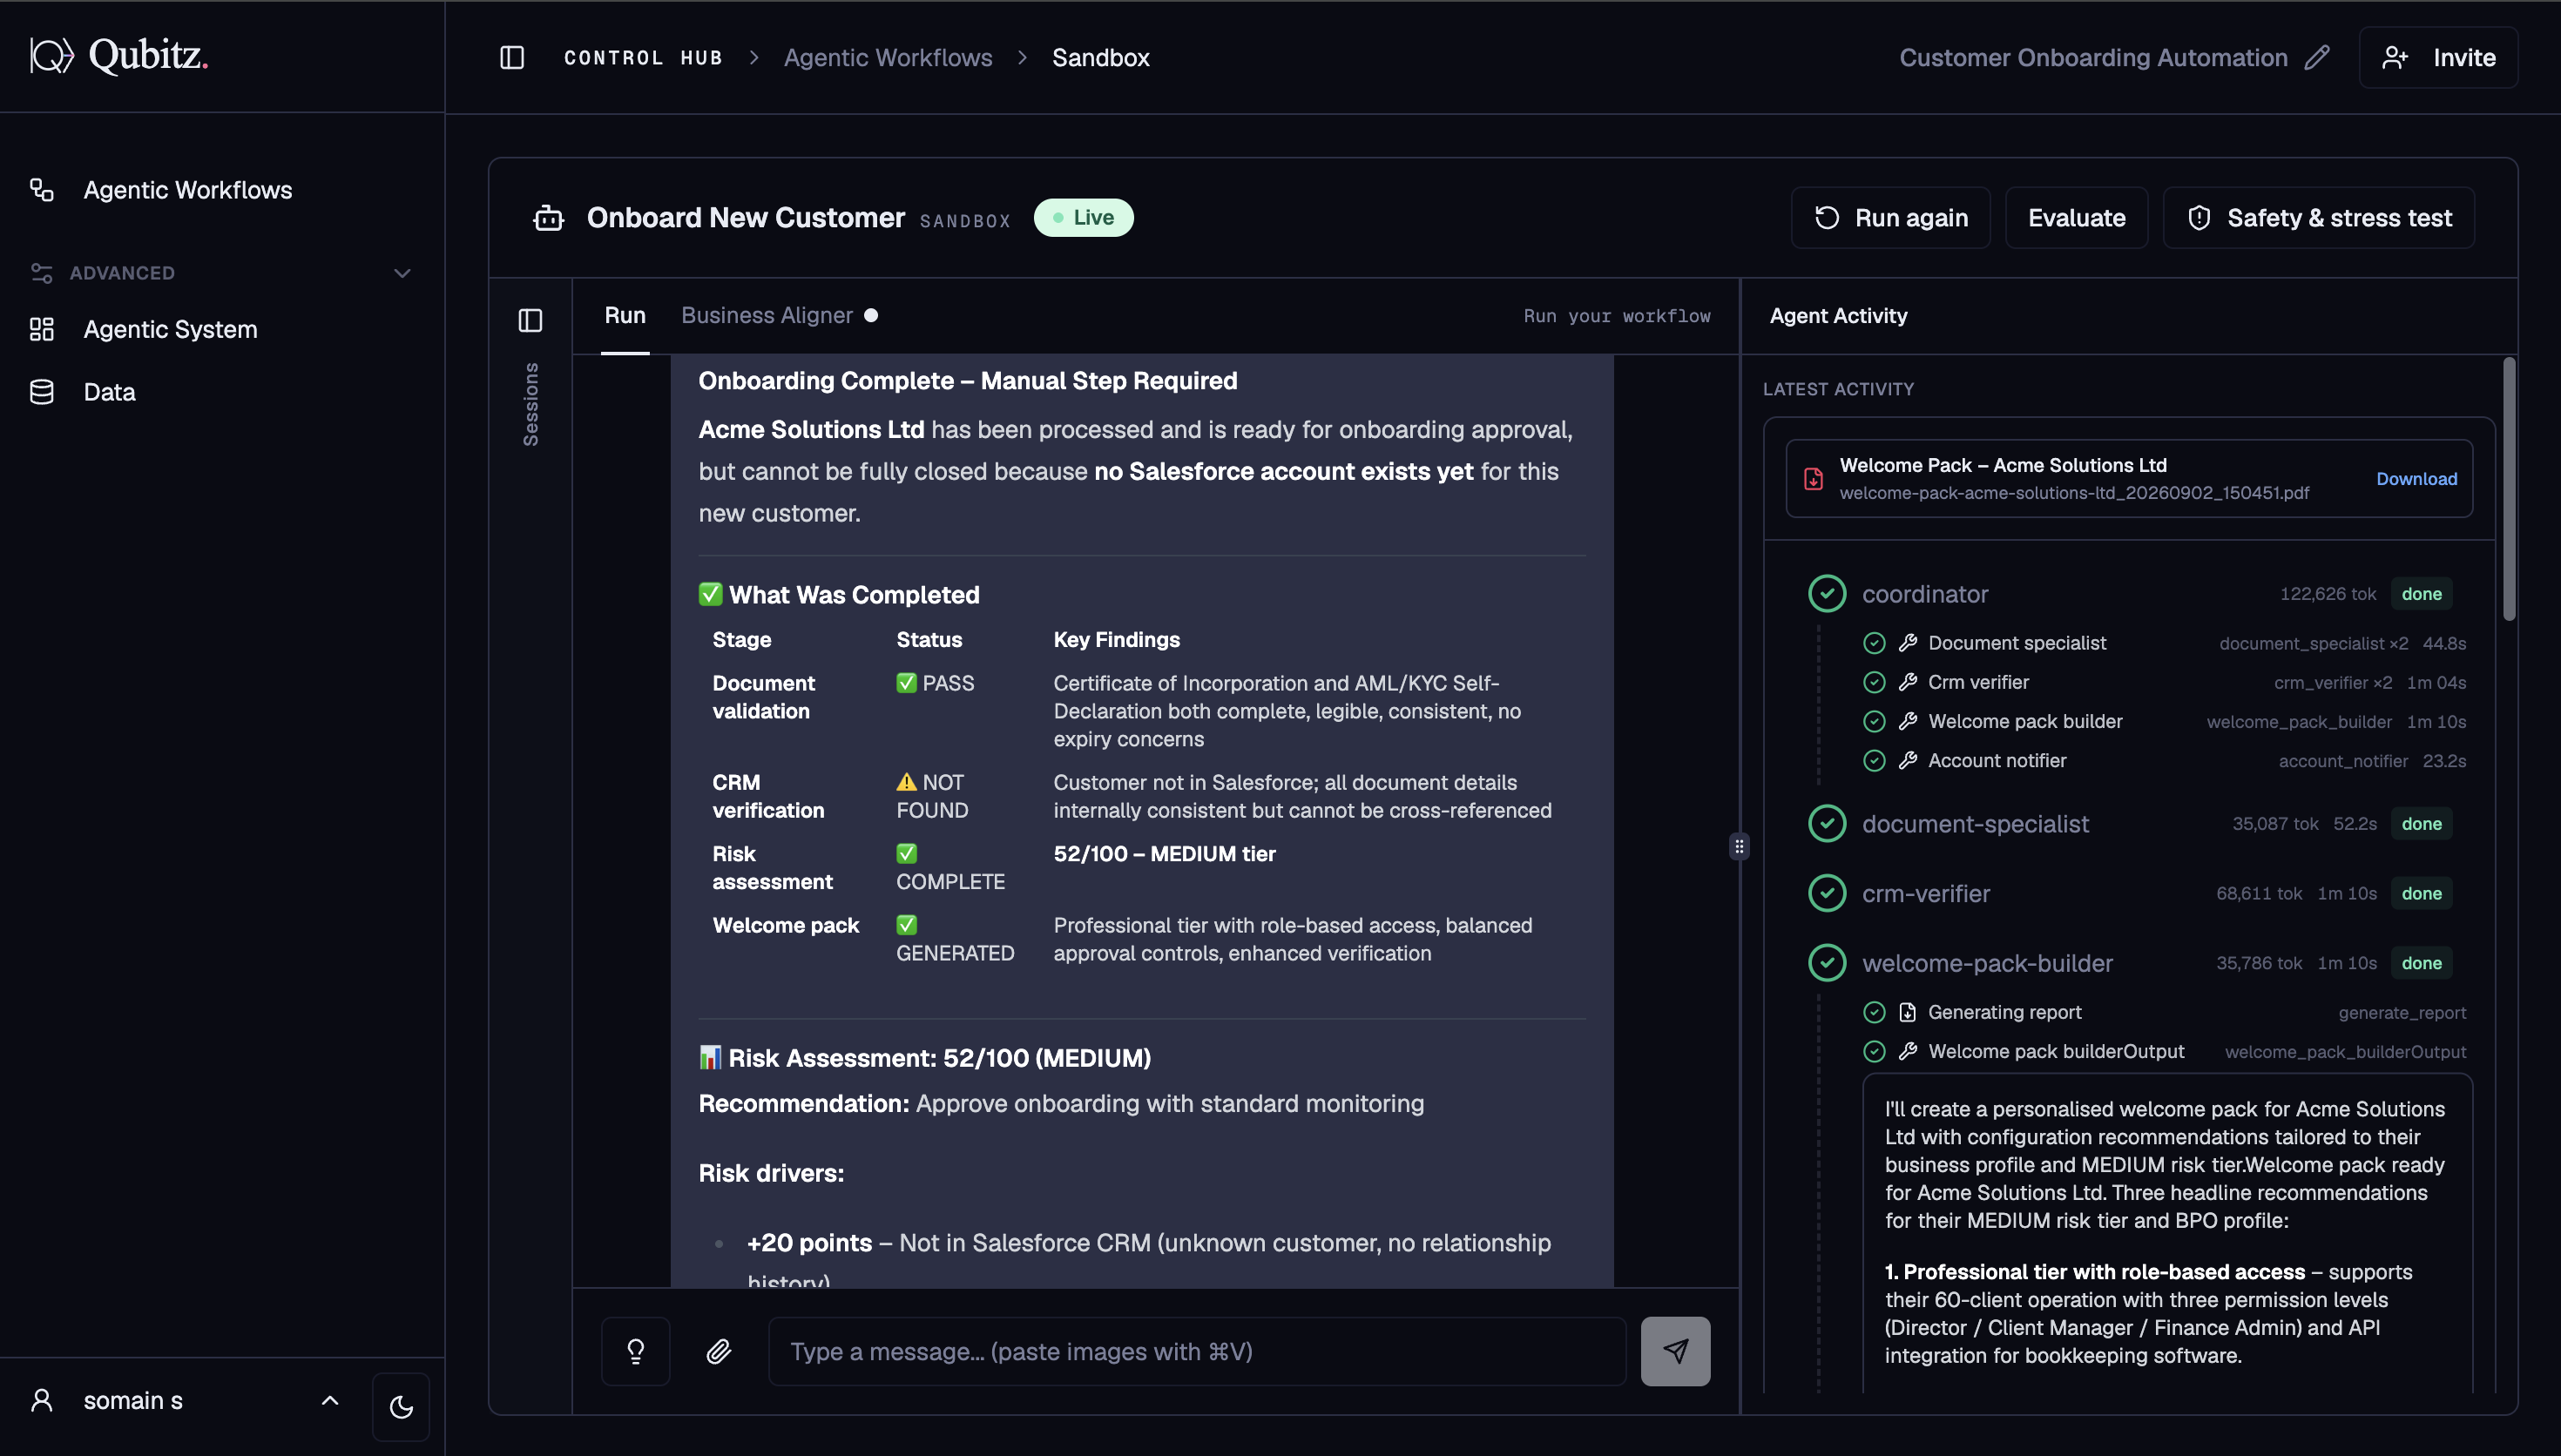Click the panel divider resize handle
This screenshot has height=1456, width=2561.
1739,847
